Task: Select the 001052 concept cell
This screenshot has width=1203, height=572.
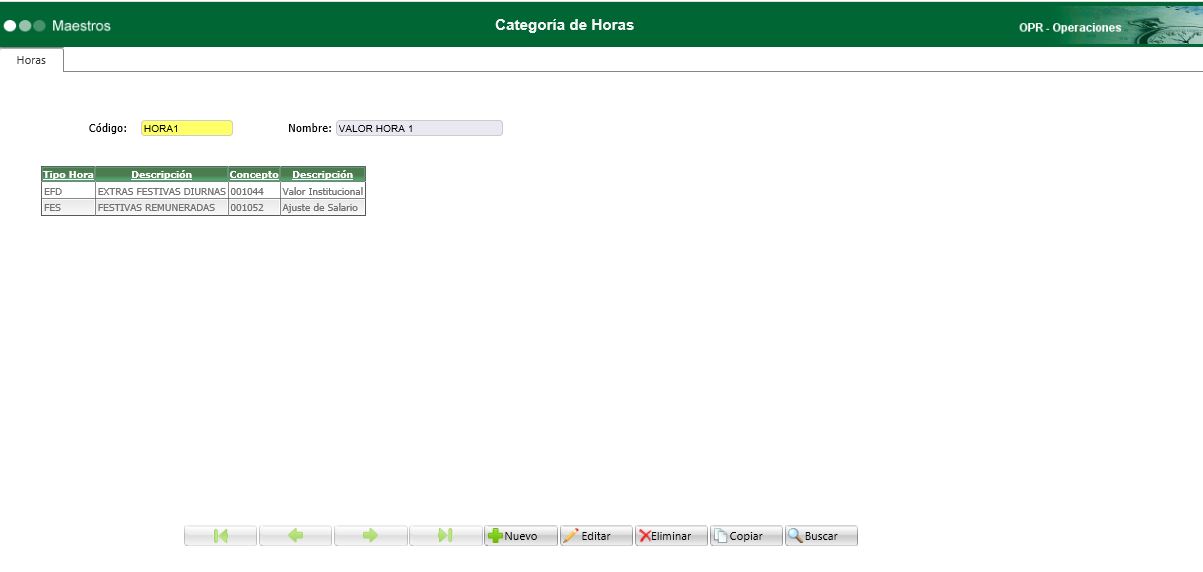Action: pos(254,207)
